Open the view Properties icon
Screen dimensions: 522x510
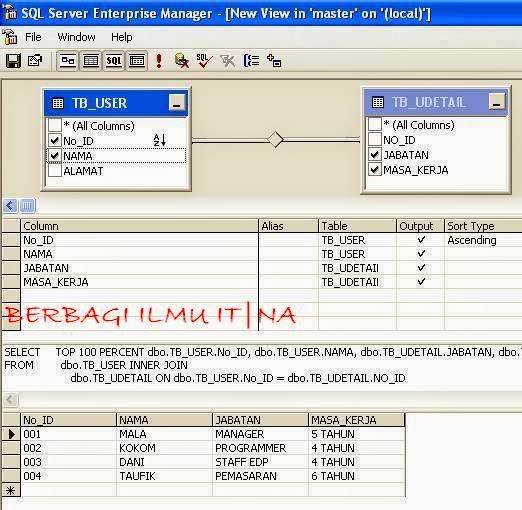coord(35,61)
